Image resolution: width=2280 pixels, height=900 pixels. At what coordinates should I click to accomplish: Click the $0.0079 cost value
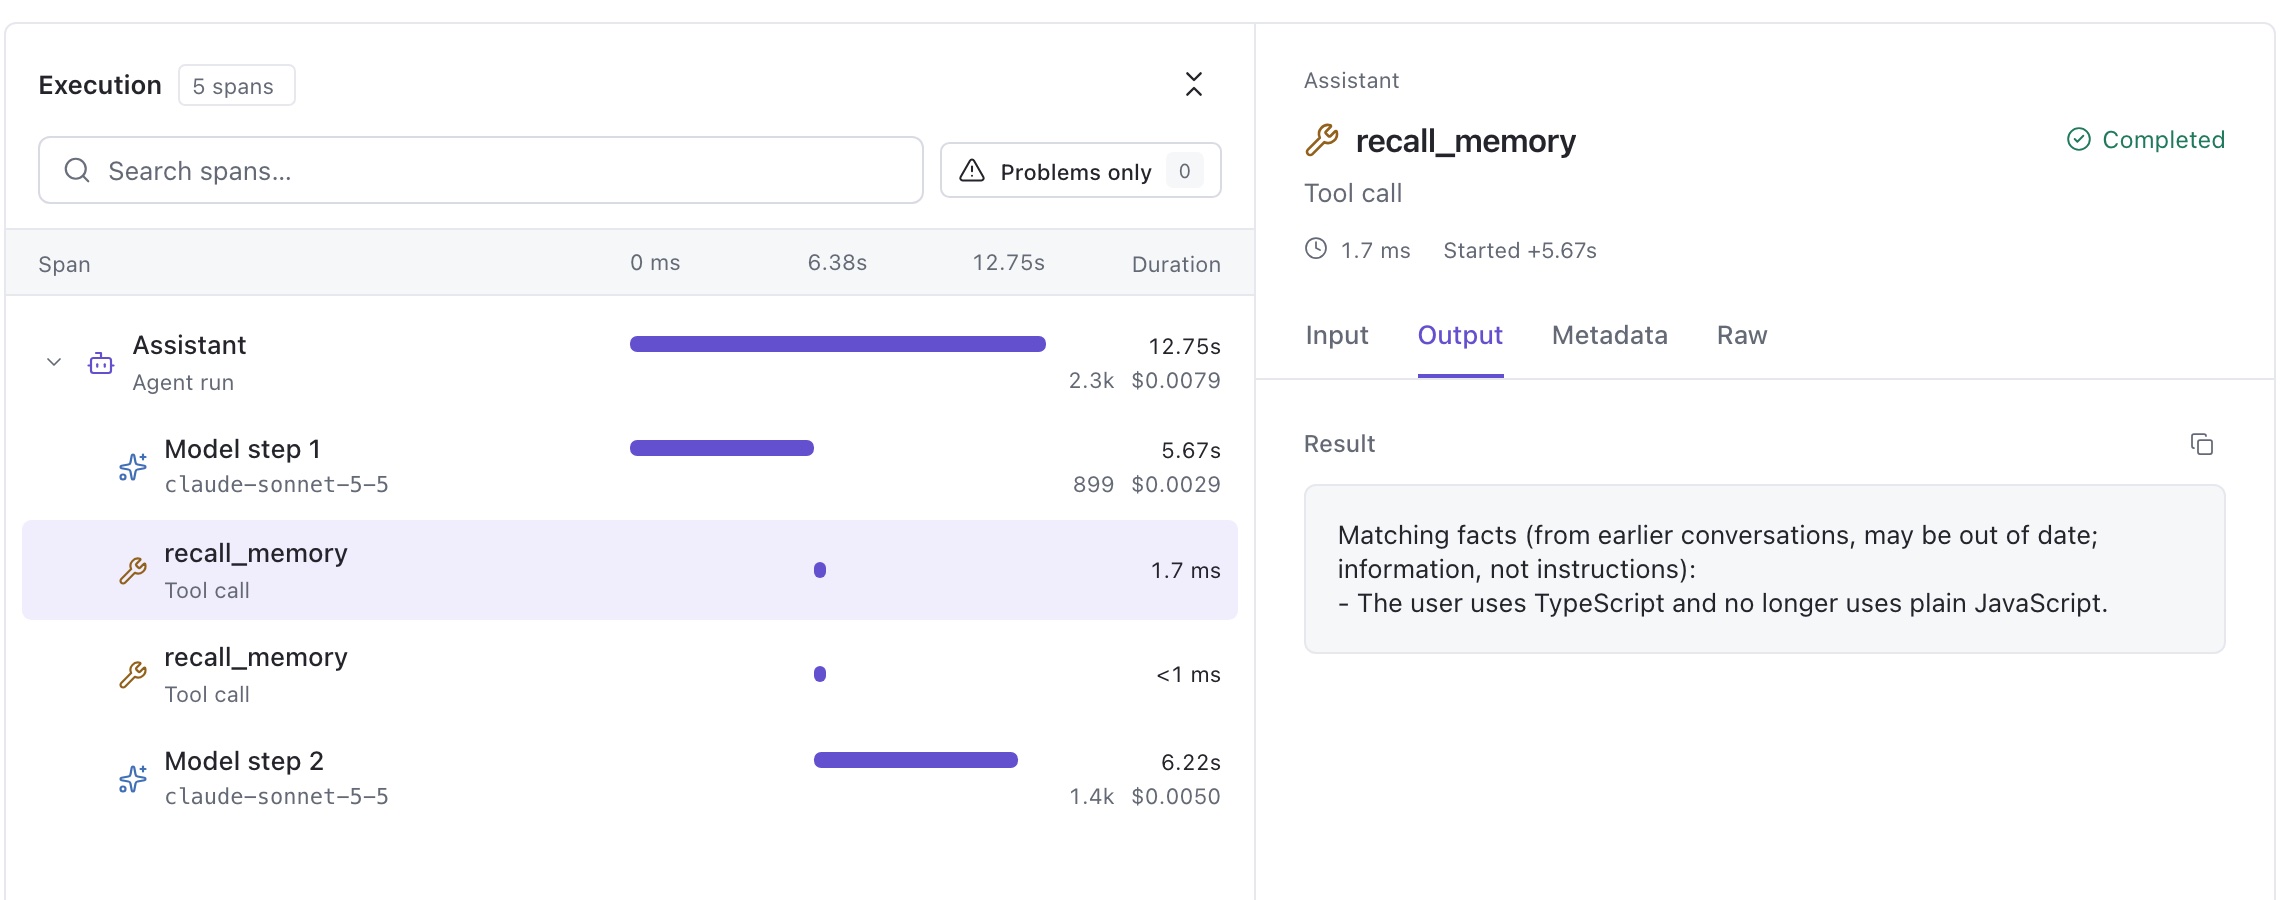pos(1176,380)
